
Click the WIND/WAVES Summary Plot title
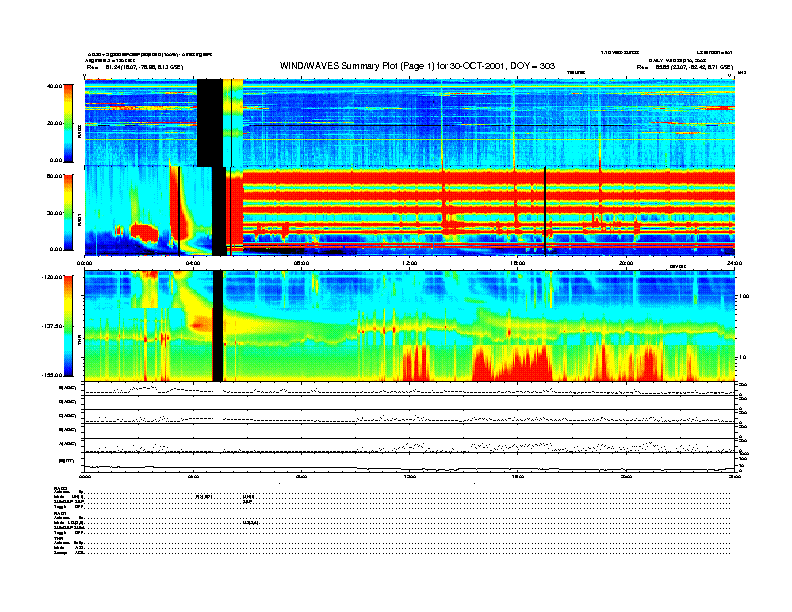417,66
